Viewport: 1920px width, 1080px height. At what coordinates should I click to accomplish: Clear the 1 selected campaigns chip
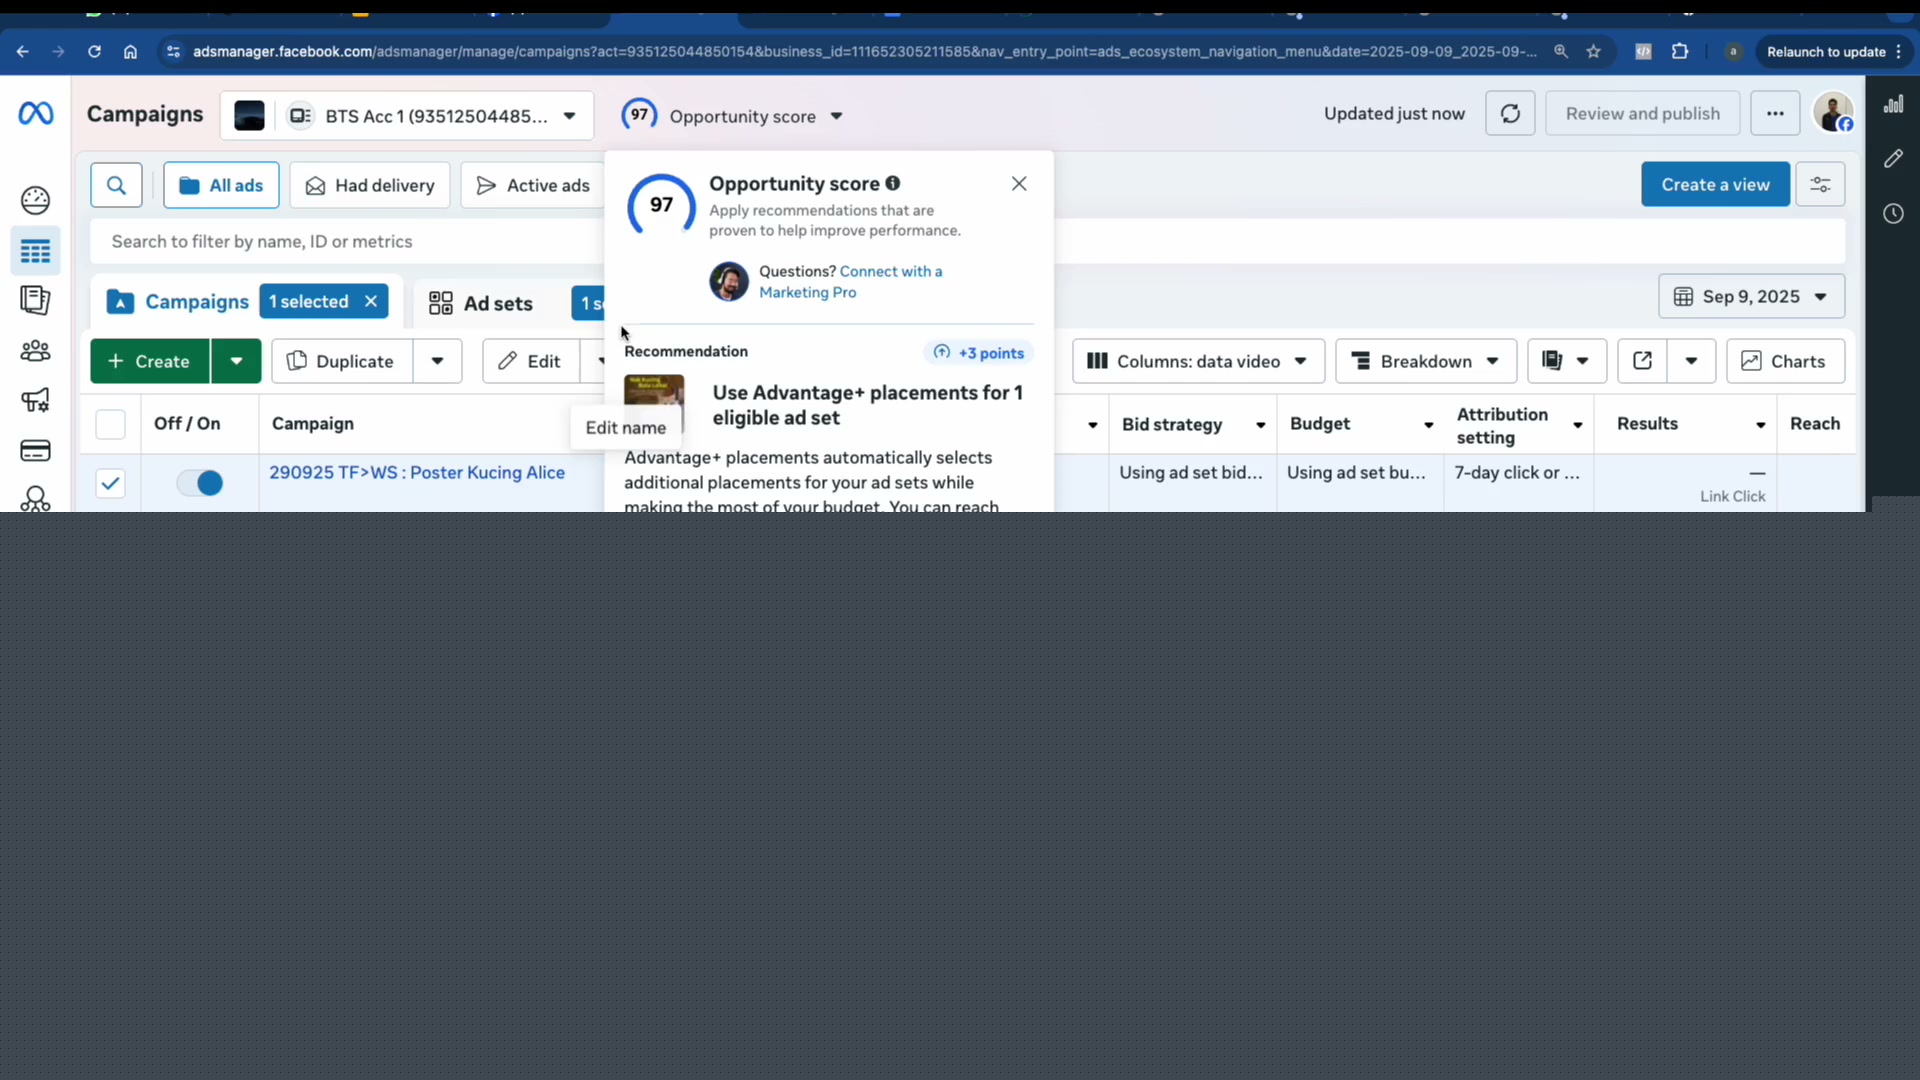371,301
